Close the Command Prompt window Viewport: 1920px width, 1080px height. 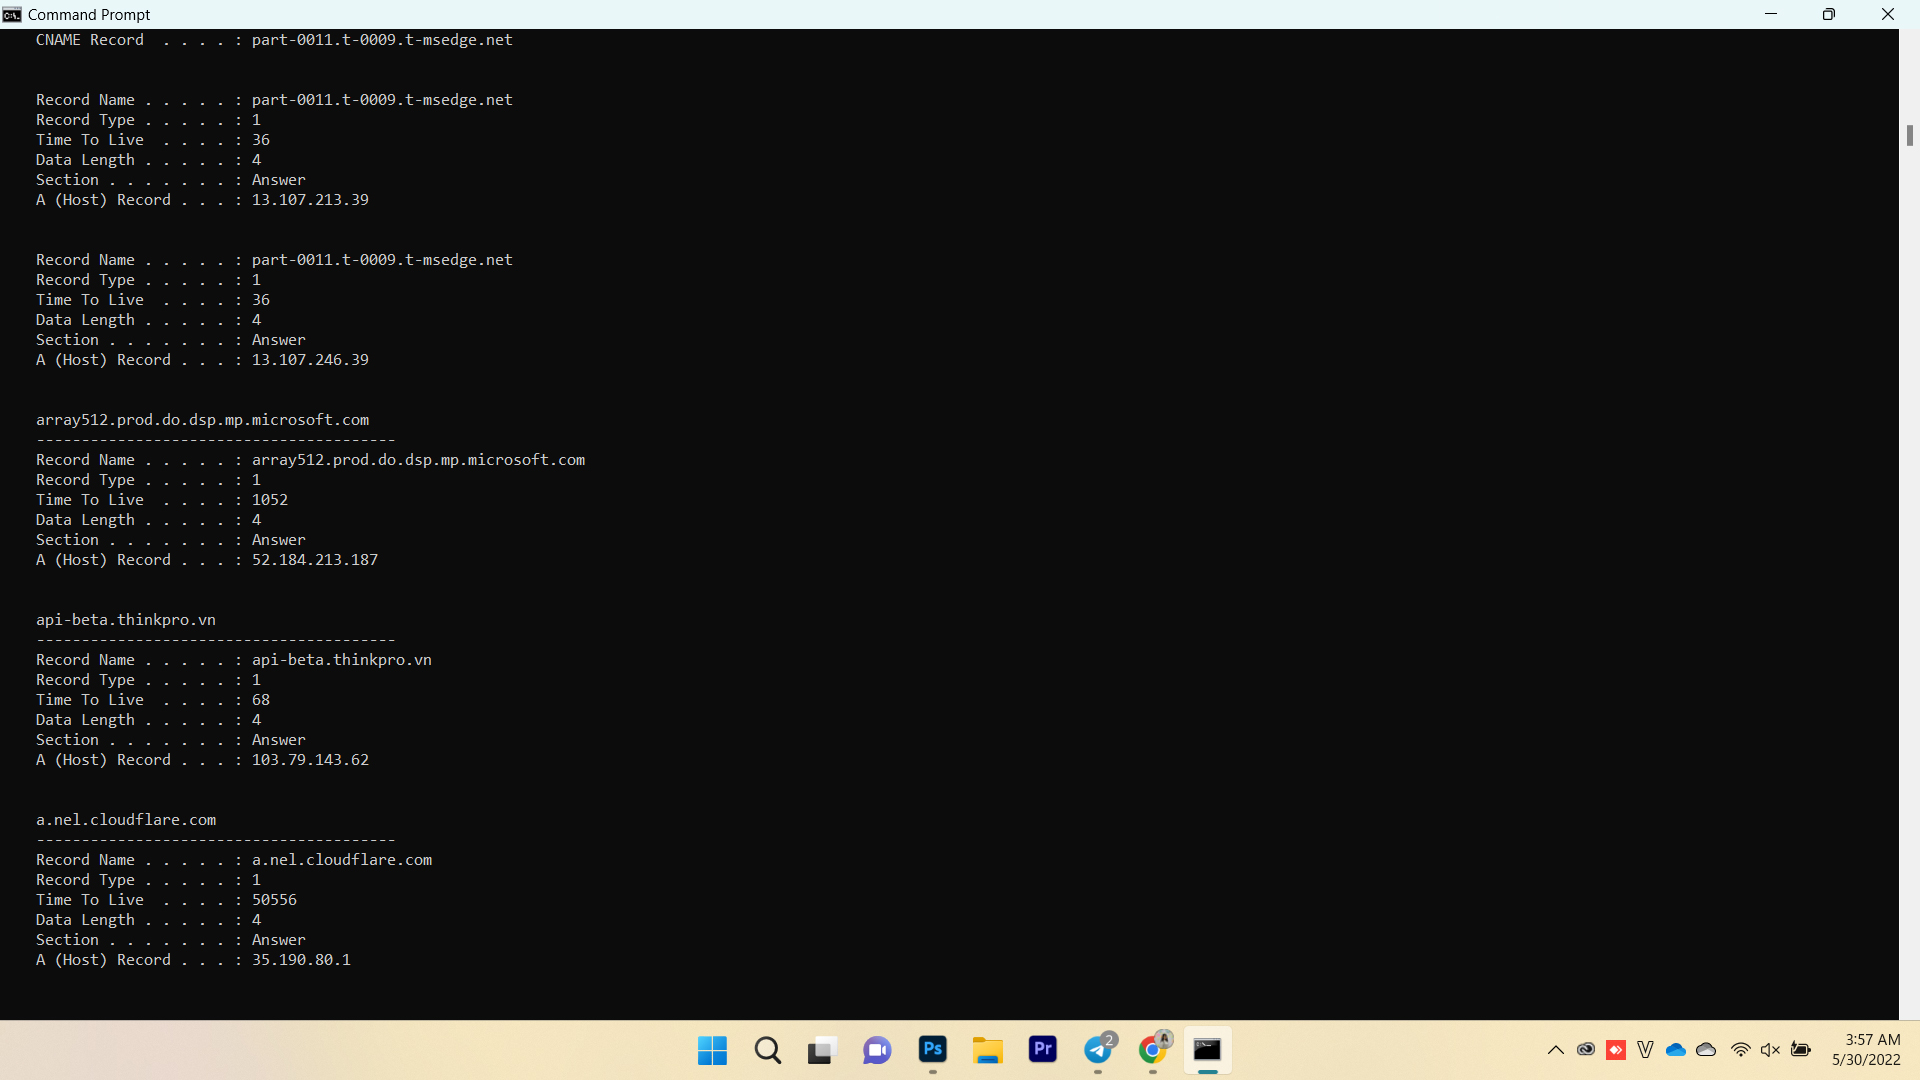click(x=1888, y=14)
